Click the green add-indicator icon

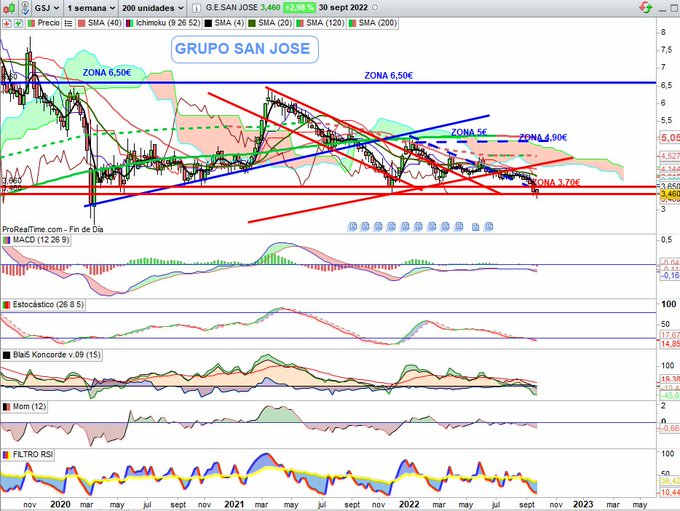pyautogui.click(x=18, y=23)
